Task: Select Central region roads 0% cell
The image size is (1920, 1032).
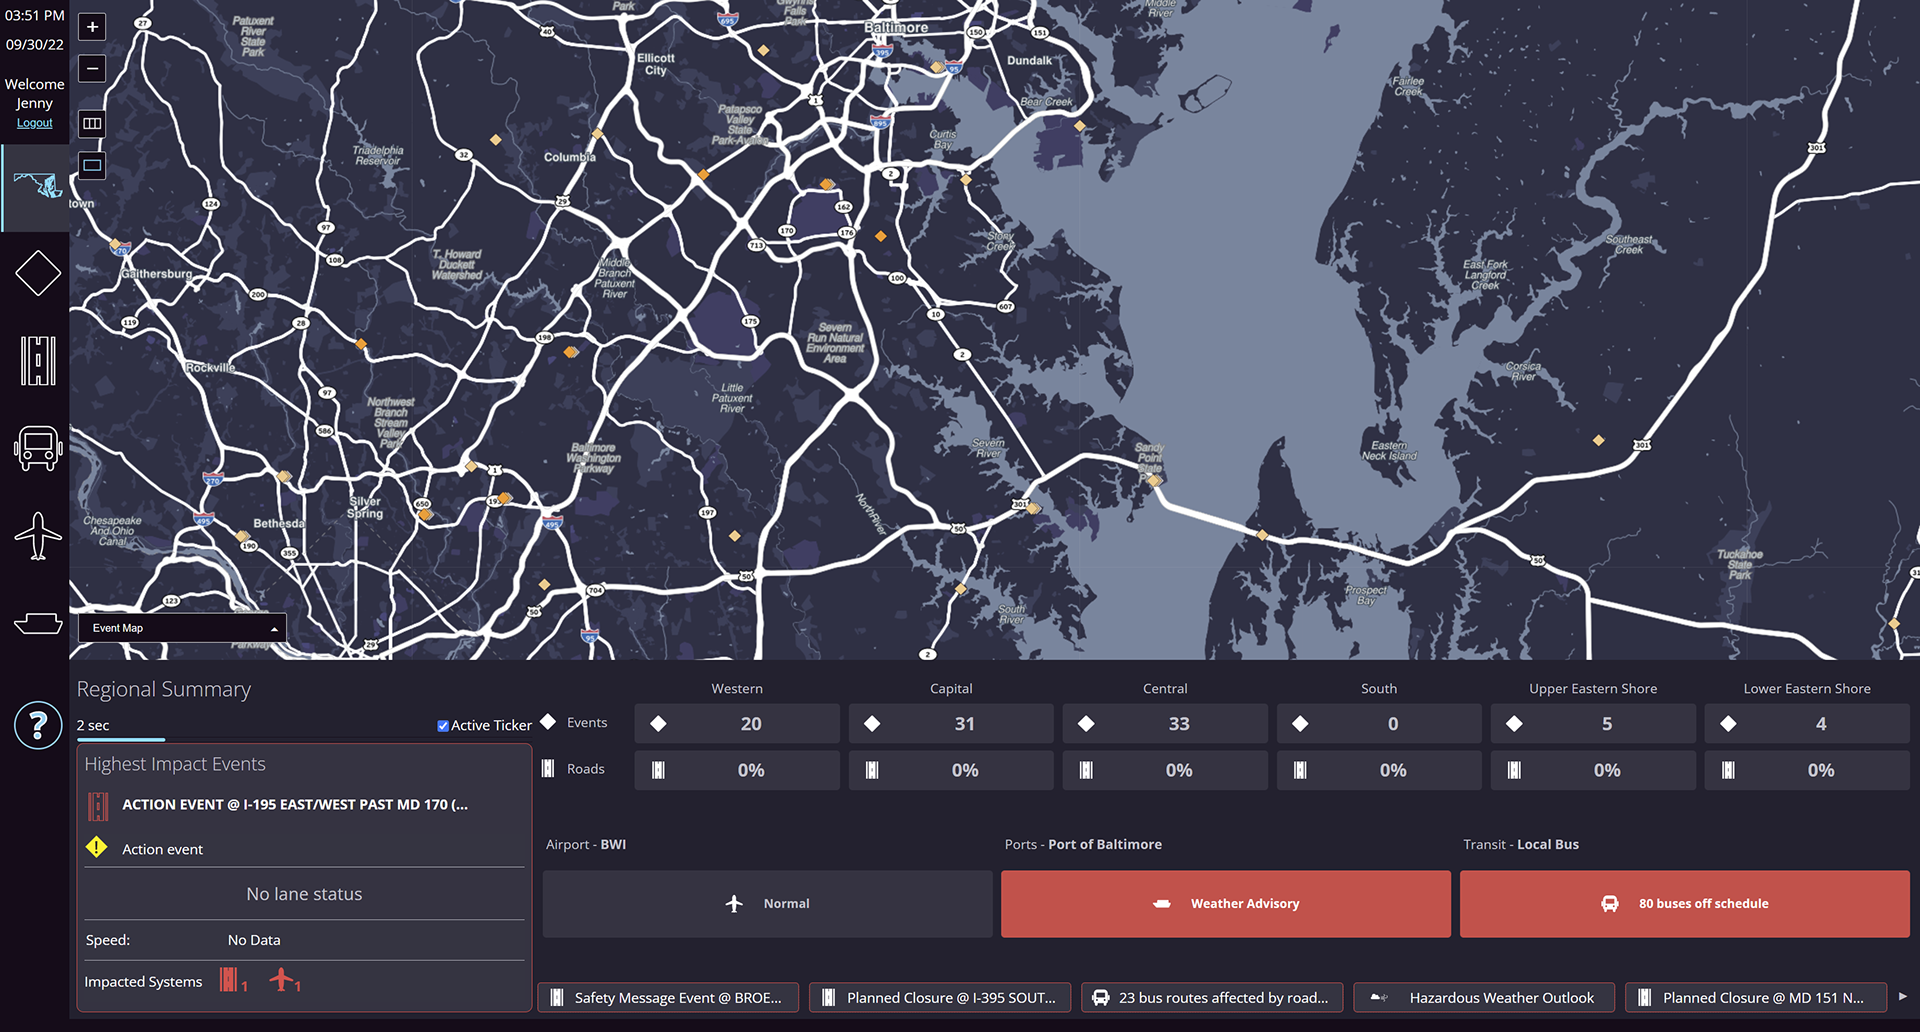Action: (1165, 770)
